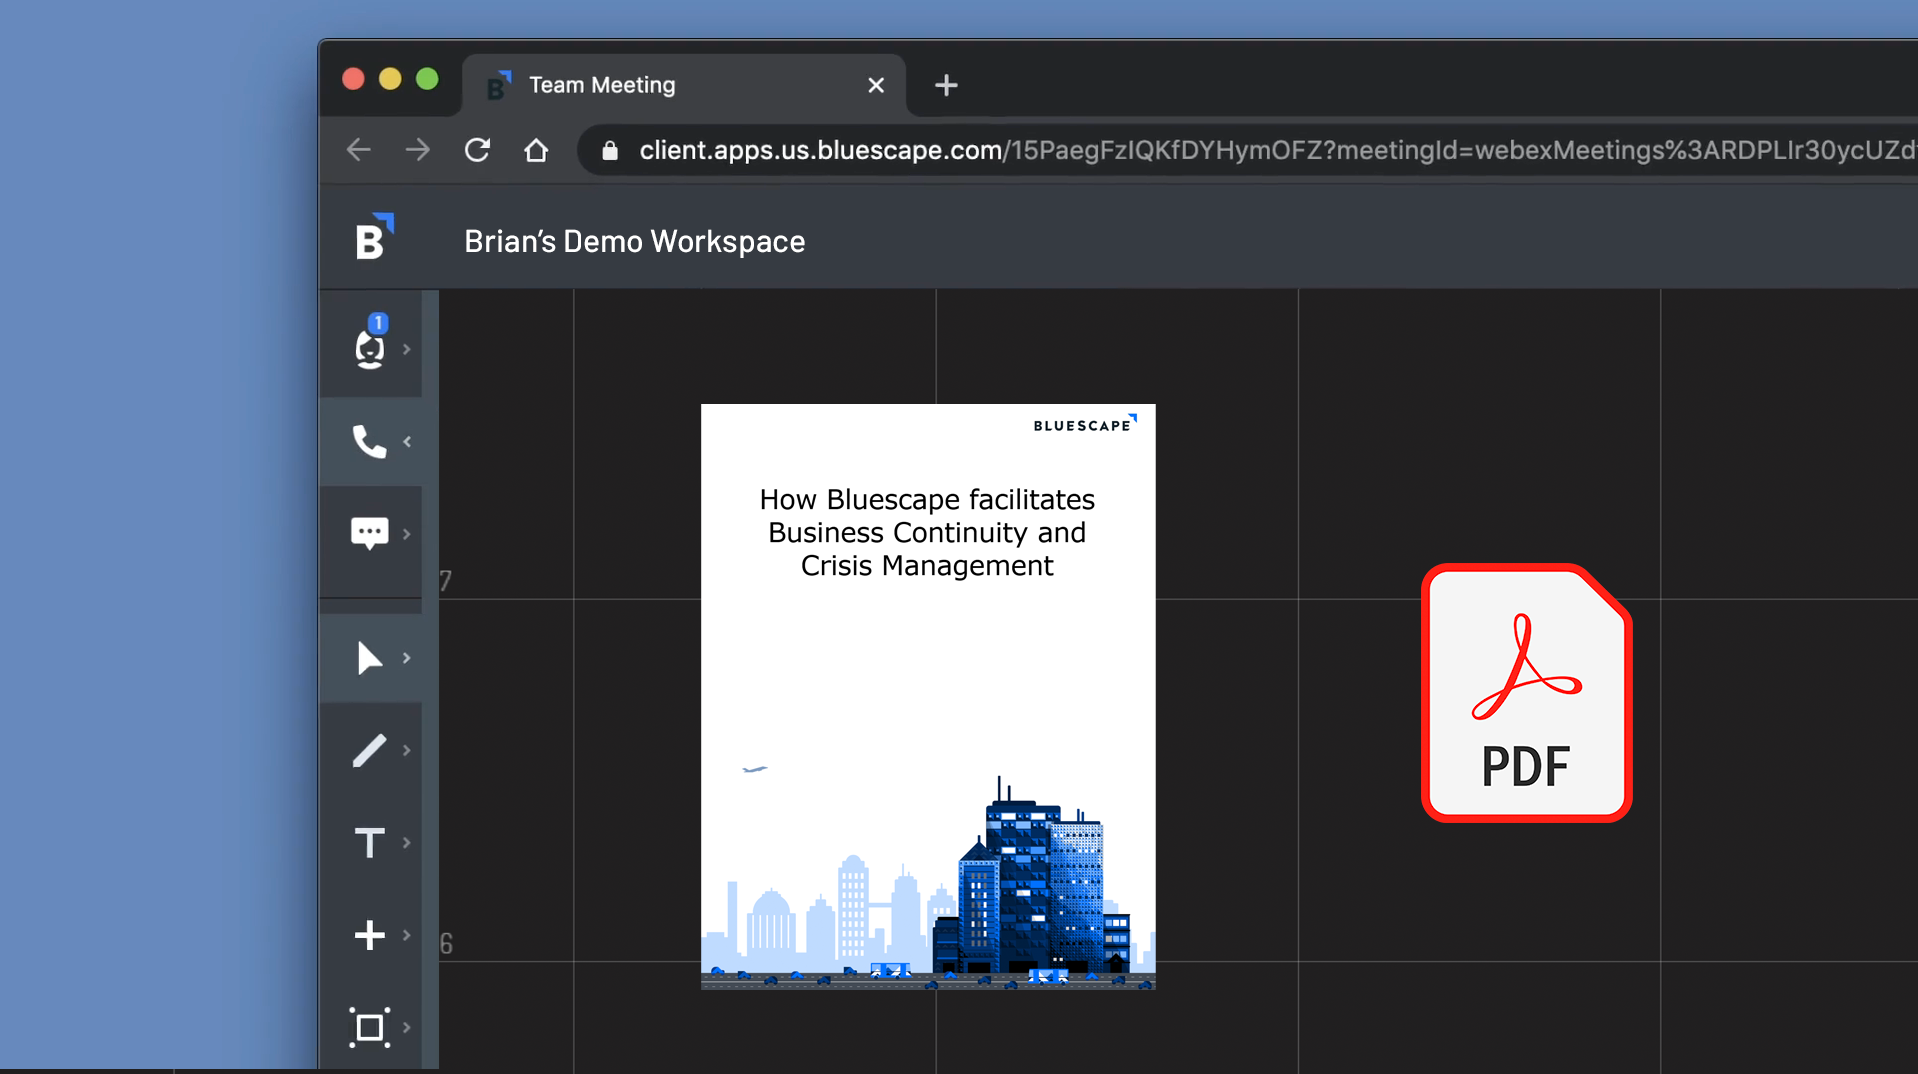Open a new browser tab
This screenshot has width=1918, height=1074.
pos(945,86)
